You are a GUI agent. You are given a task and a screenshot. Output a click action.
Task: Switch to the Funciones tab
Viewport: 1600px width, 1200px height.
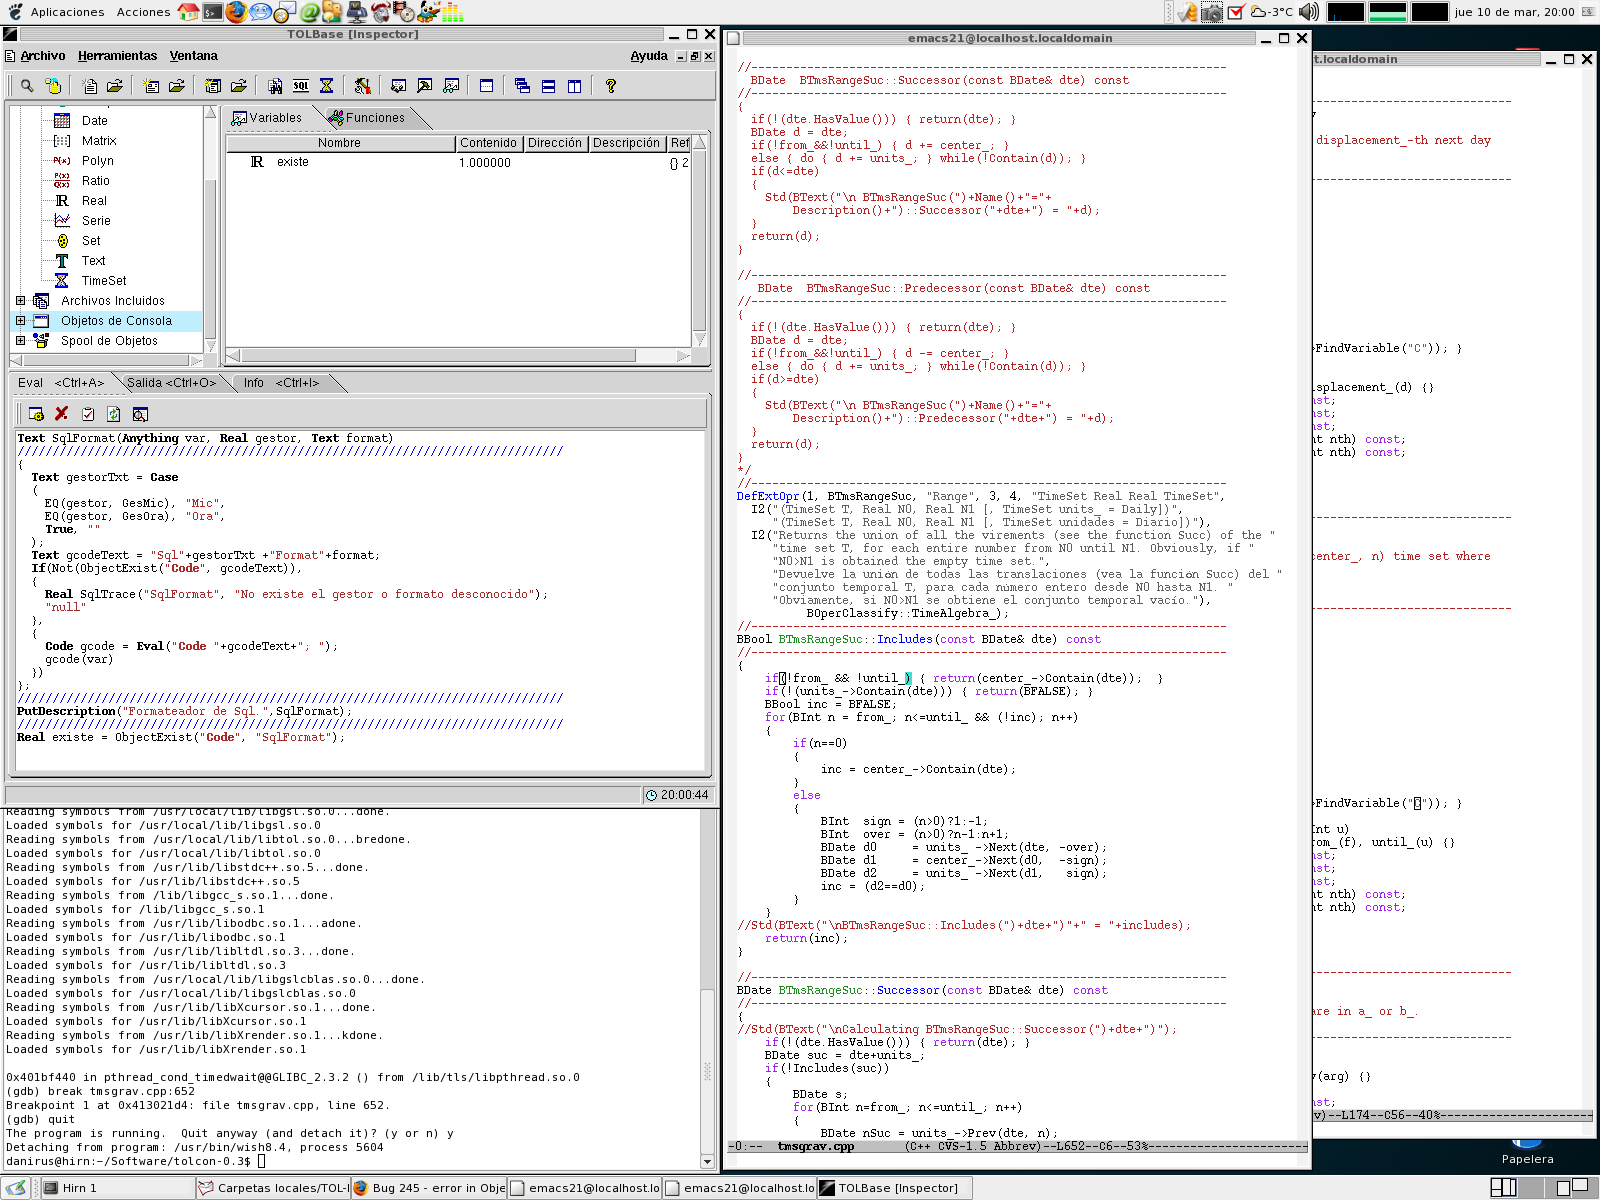pos(374,118)
